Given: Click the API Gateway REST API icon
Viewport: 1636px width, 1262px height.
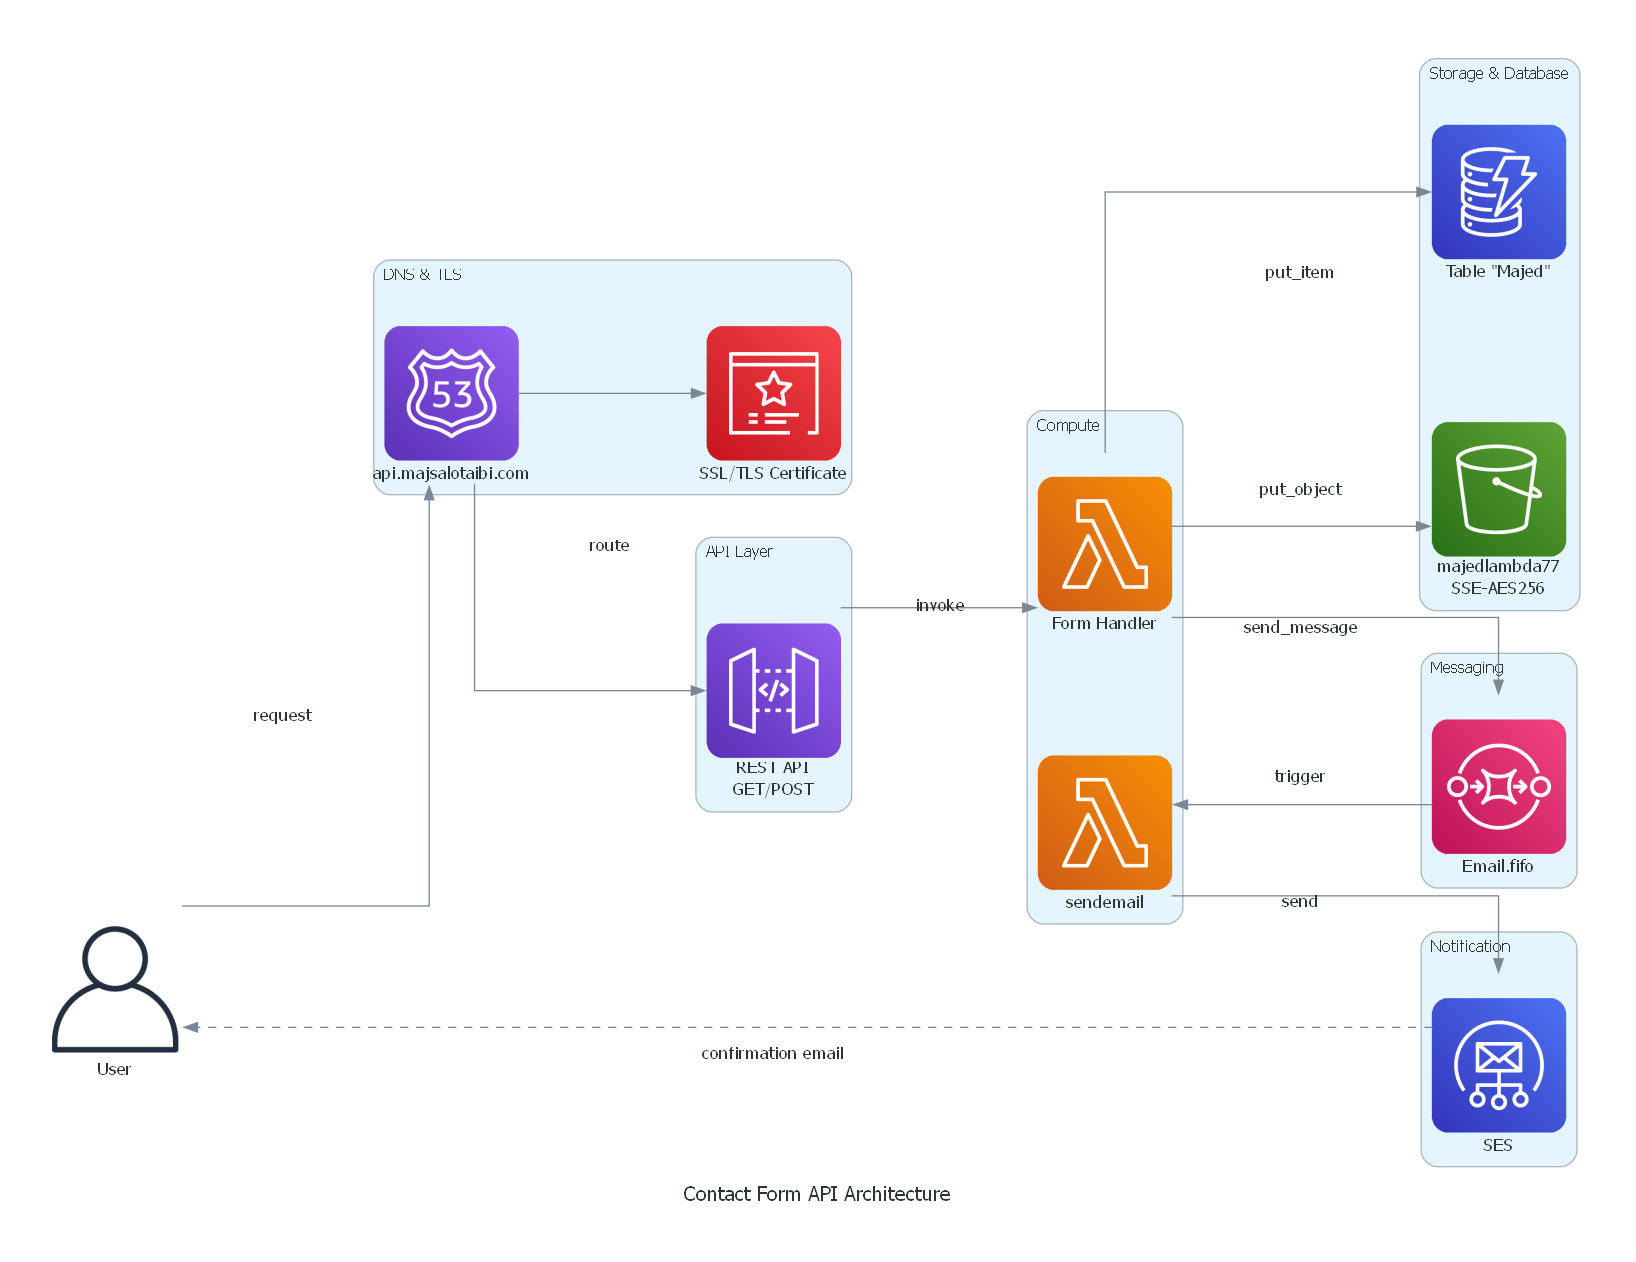Looking at the screenshot, I should [x=773, y=690].
